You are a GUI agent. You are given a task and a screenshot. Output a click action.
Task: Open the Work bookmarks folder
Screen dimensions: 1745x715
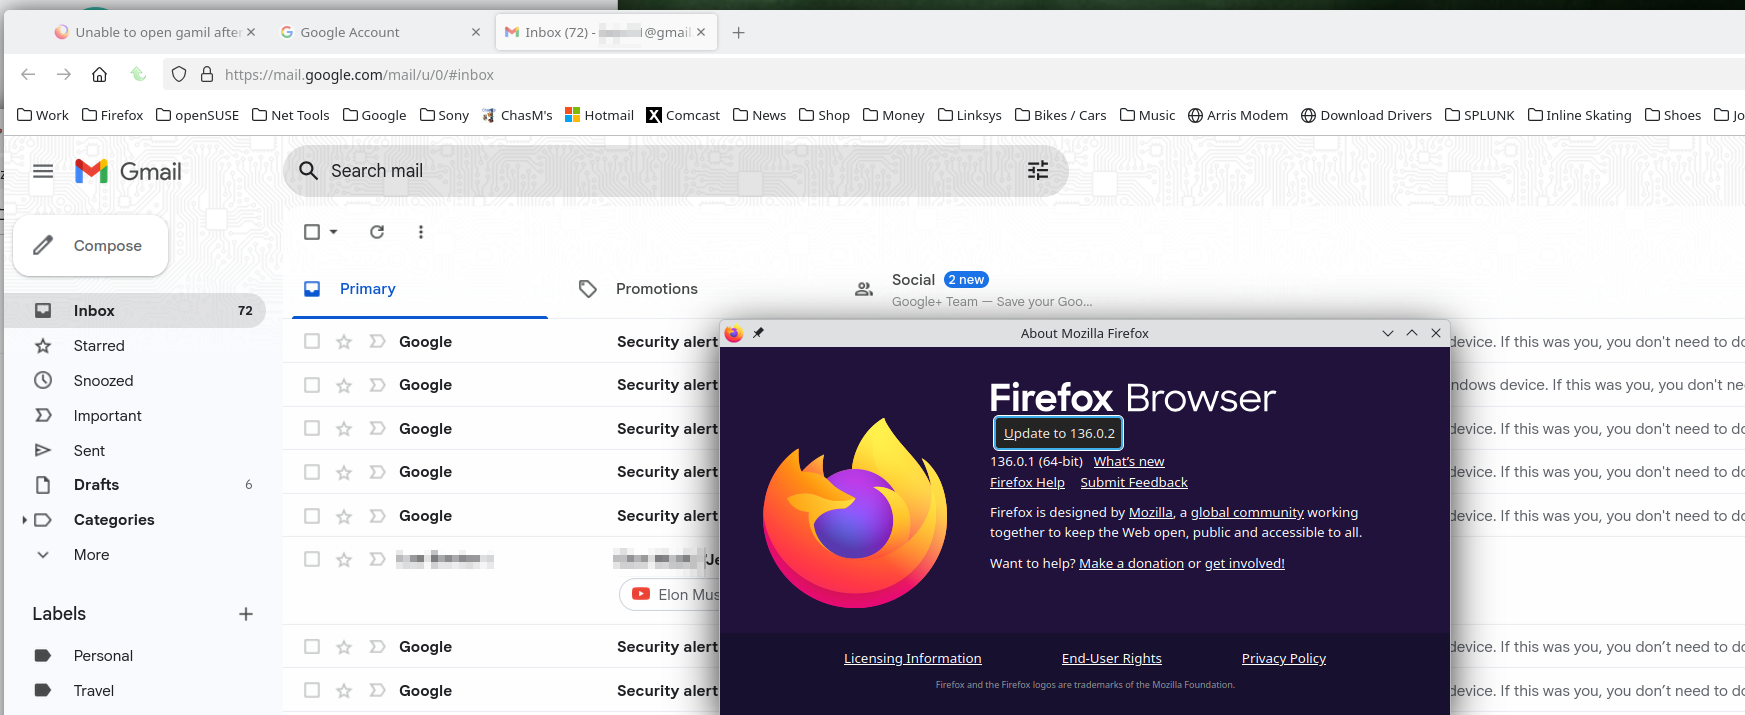click(43, 115)
